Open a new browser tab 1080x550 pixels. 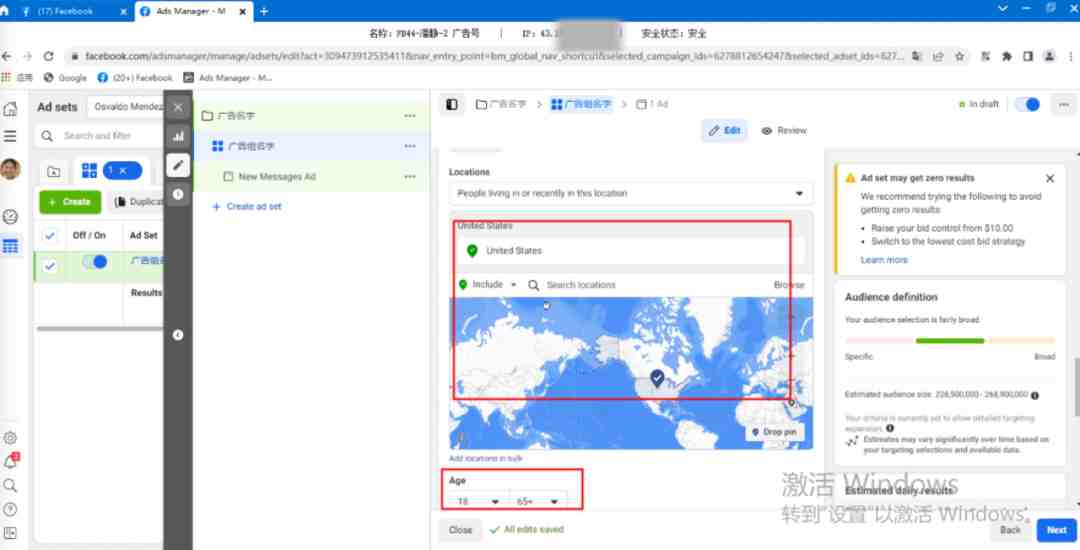tap(264, 11)
